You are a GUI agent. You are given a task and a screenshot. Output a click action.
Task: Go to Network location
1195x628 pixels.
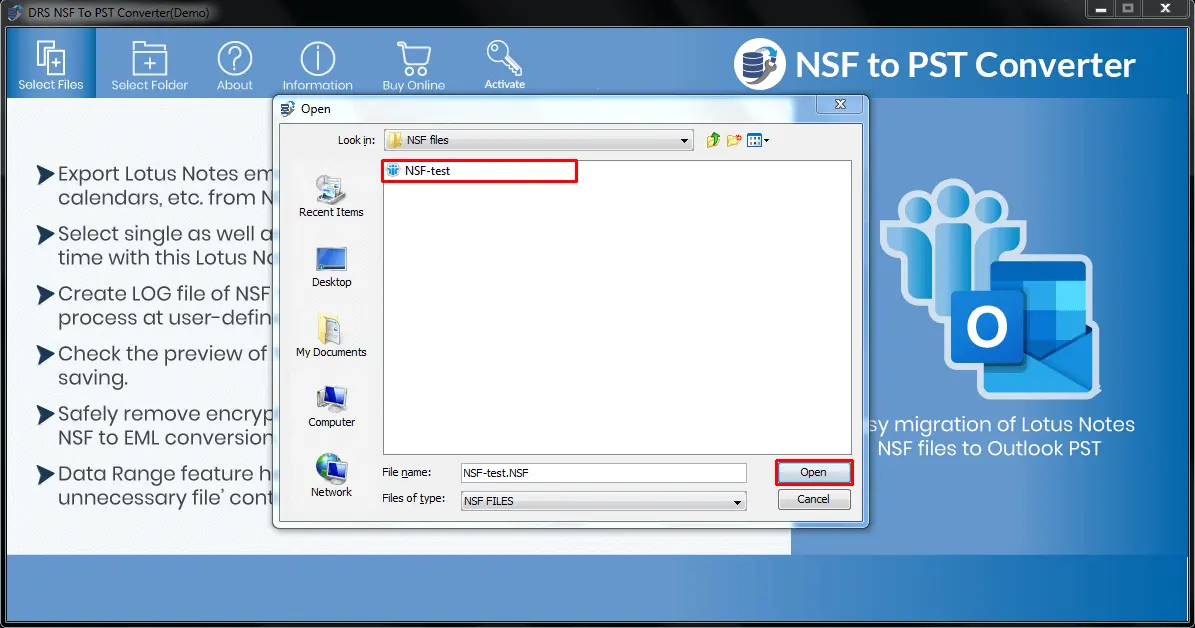click(332, 476)
